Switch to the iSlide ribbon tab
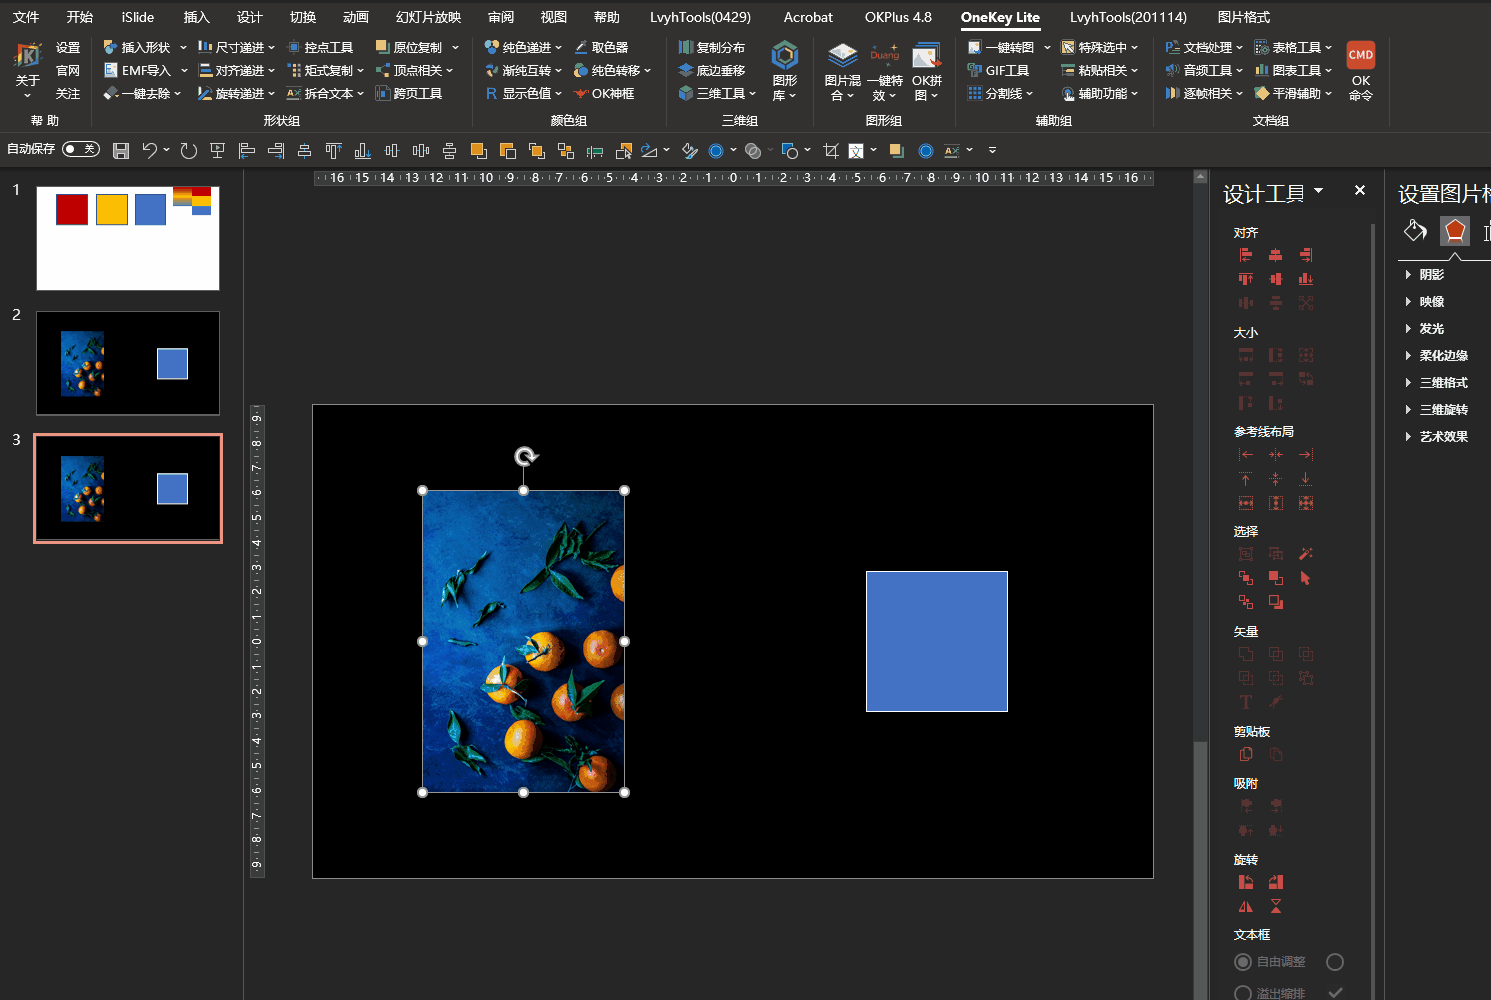 [x=138, y=17]
